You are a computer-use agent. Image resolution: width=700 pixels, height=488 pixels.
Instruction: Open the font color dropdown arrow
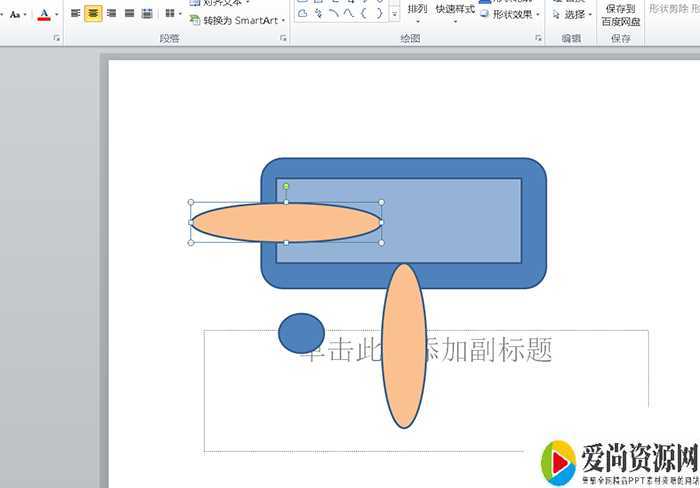(56, 14)
